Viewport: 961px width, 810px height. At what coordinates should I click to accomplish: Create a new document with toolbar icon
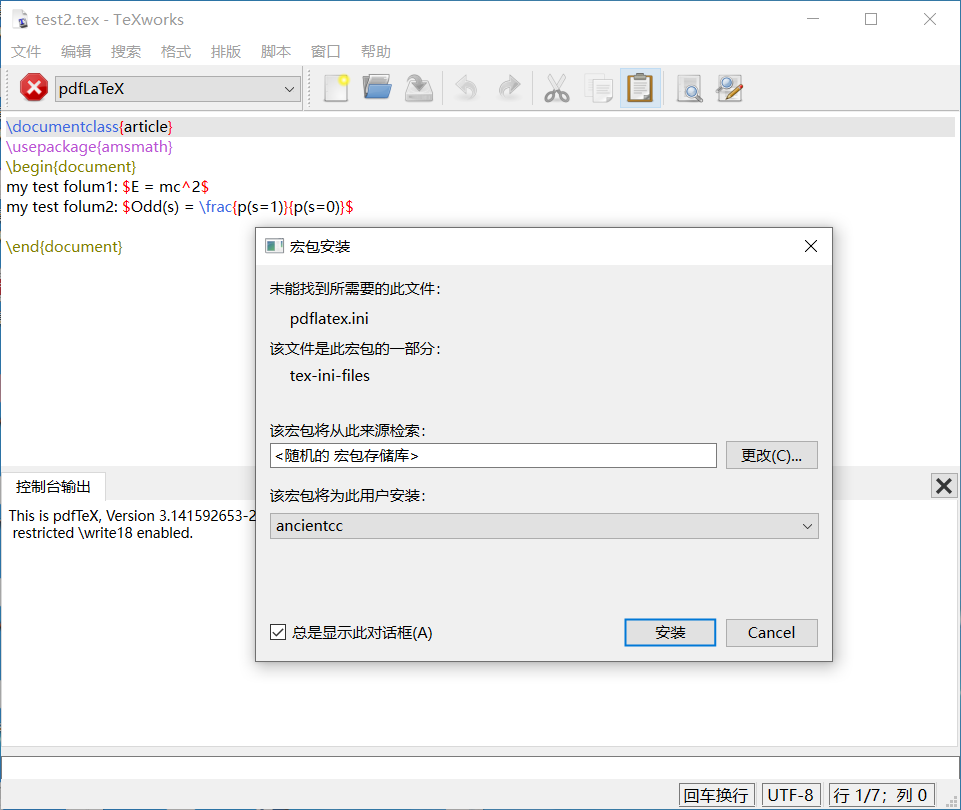pos(336,89)
